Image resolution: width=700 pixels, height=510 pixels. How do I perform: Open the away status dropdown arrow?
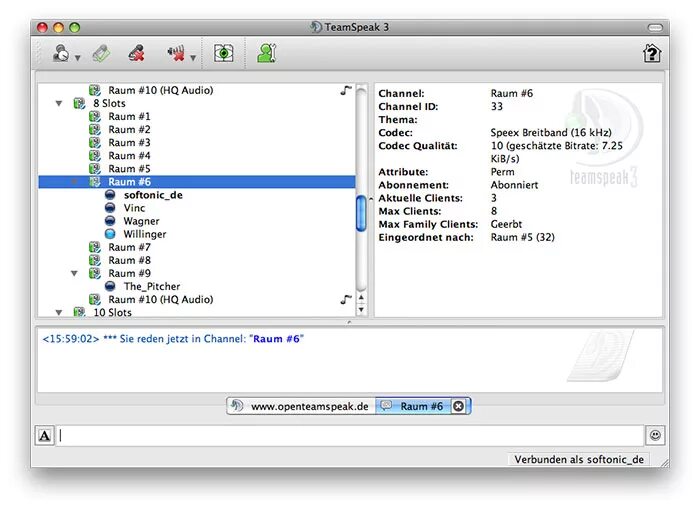click(x=78, y=58)
